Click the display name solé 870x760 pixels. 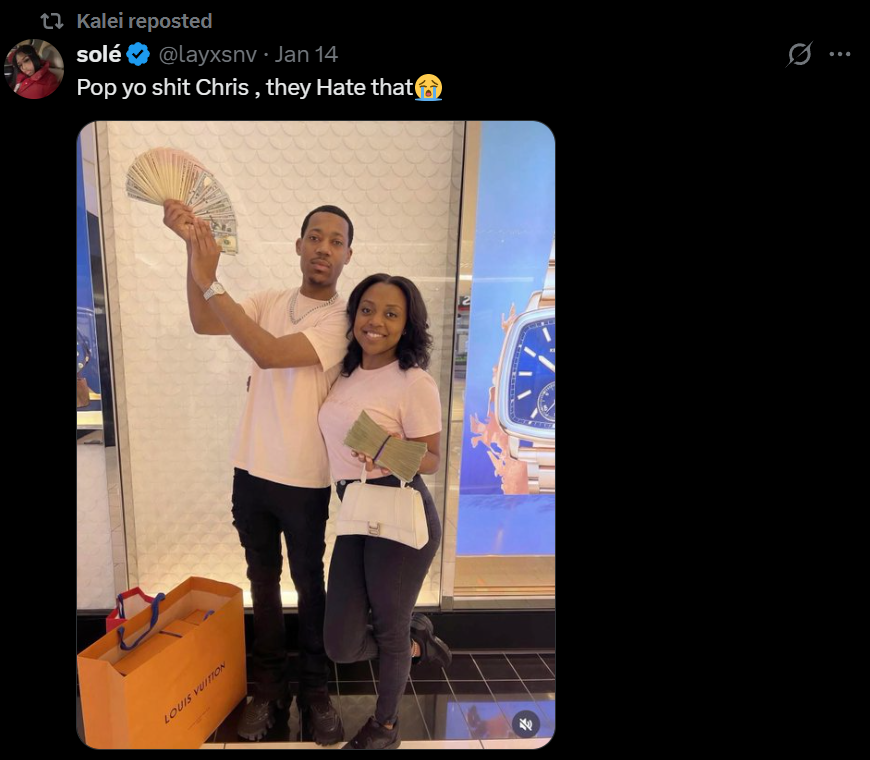click(99, 54)
